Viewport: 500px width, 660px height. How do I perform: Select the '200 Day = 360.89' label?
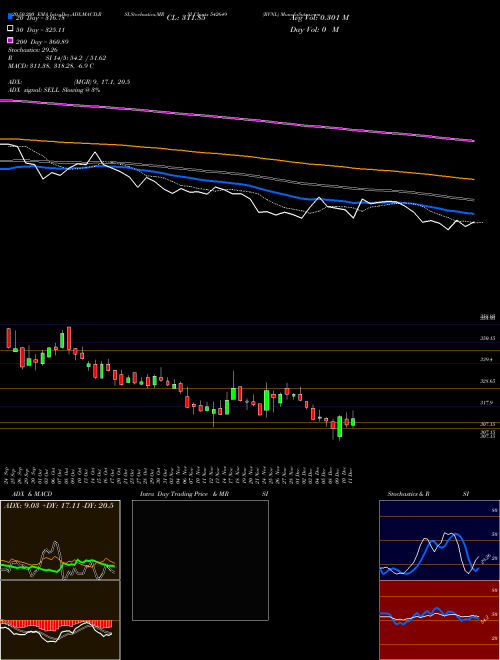(42, 42)
